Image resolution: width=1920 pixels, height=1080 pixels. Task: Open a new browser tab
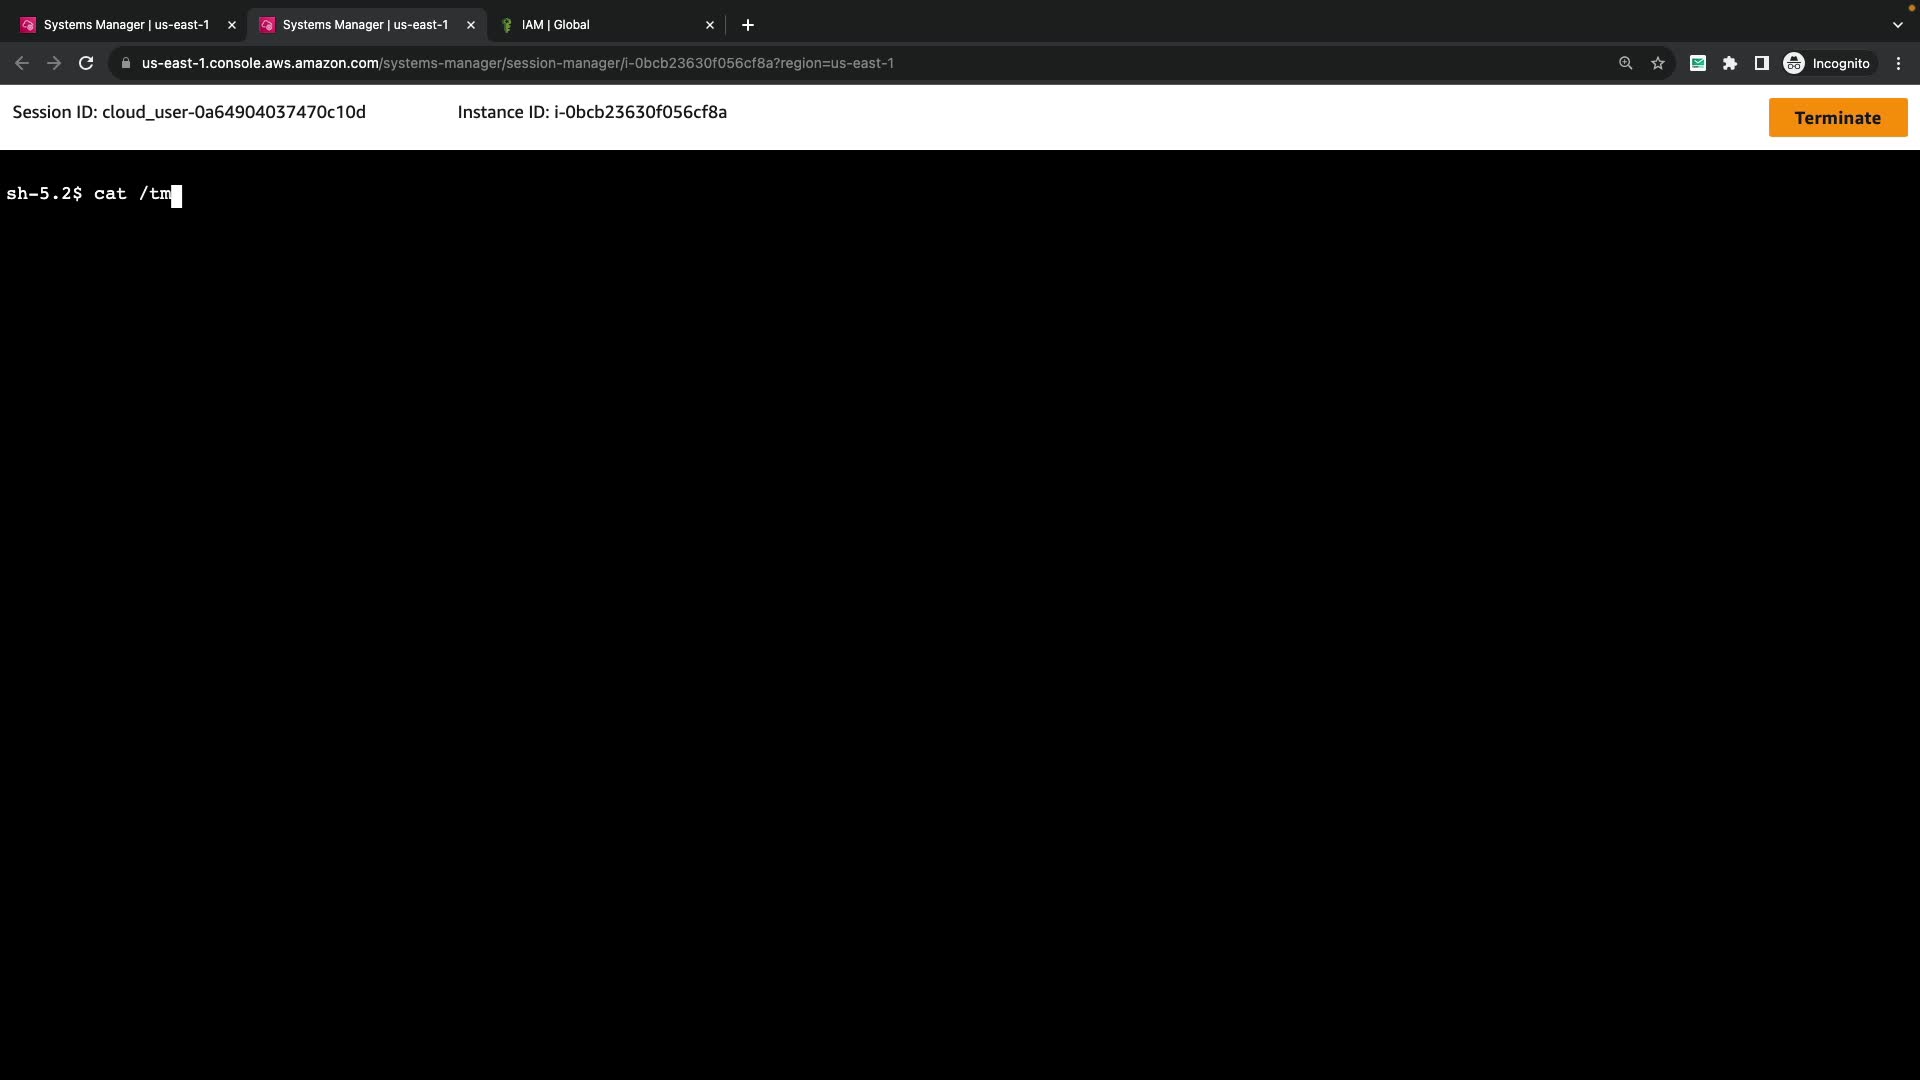click(x=748, y=25)
